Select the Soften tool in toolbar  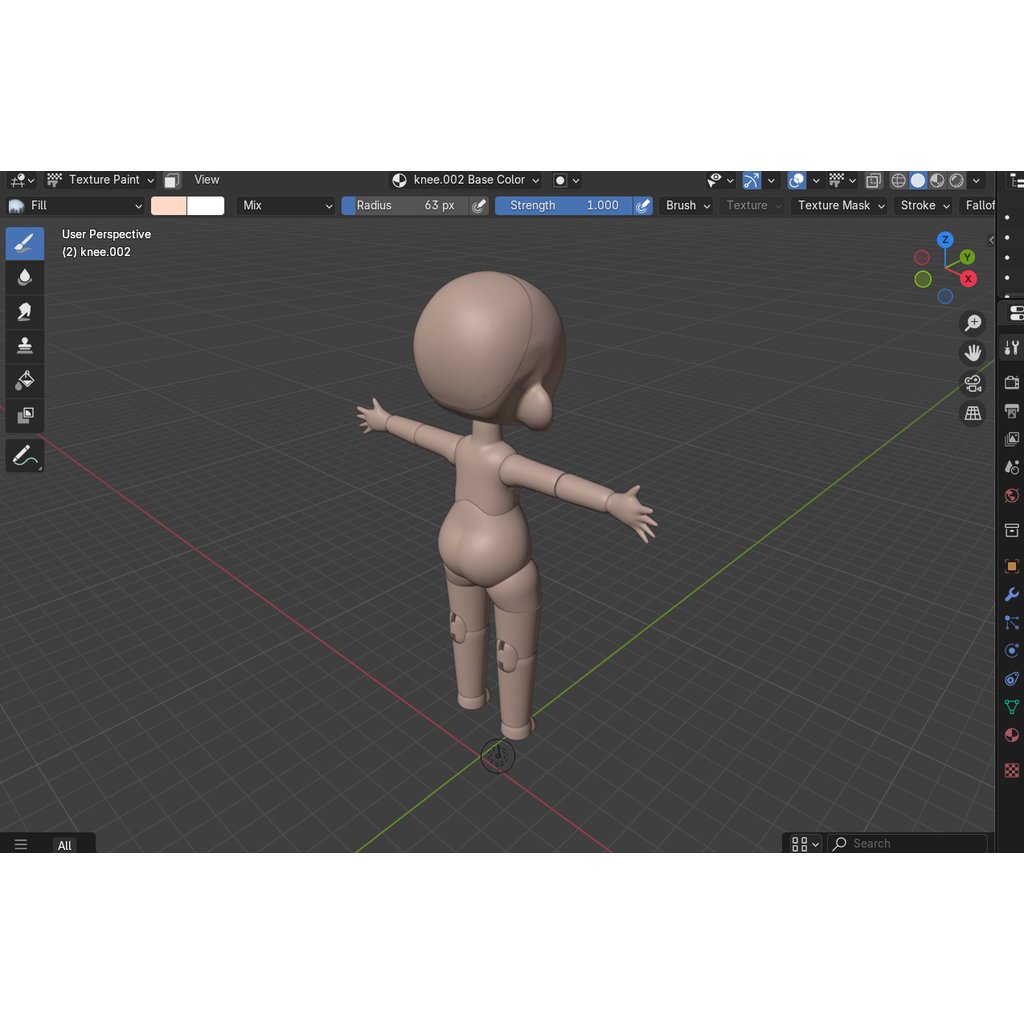pos(25,278)
